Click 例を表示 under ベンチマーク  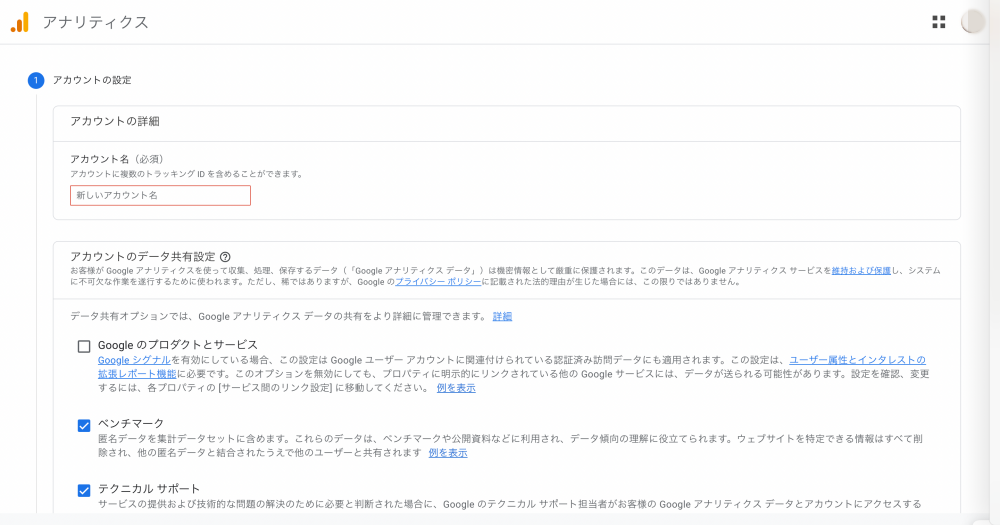(x=448, y=453)
